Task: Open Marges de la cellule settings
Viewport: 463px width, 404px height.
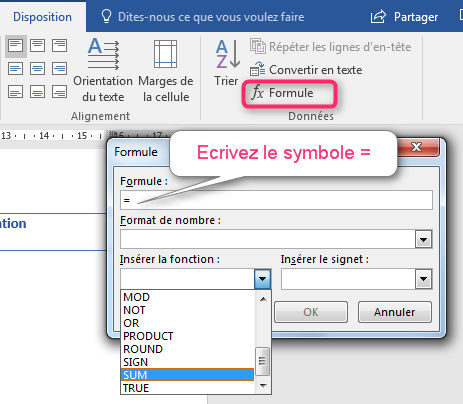Action: [166, 70]
